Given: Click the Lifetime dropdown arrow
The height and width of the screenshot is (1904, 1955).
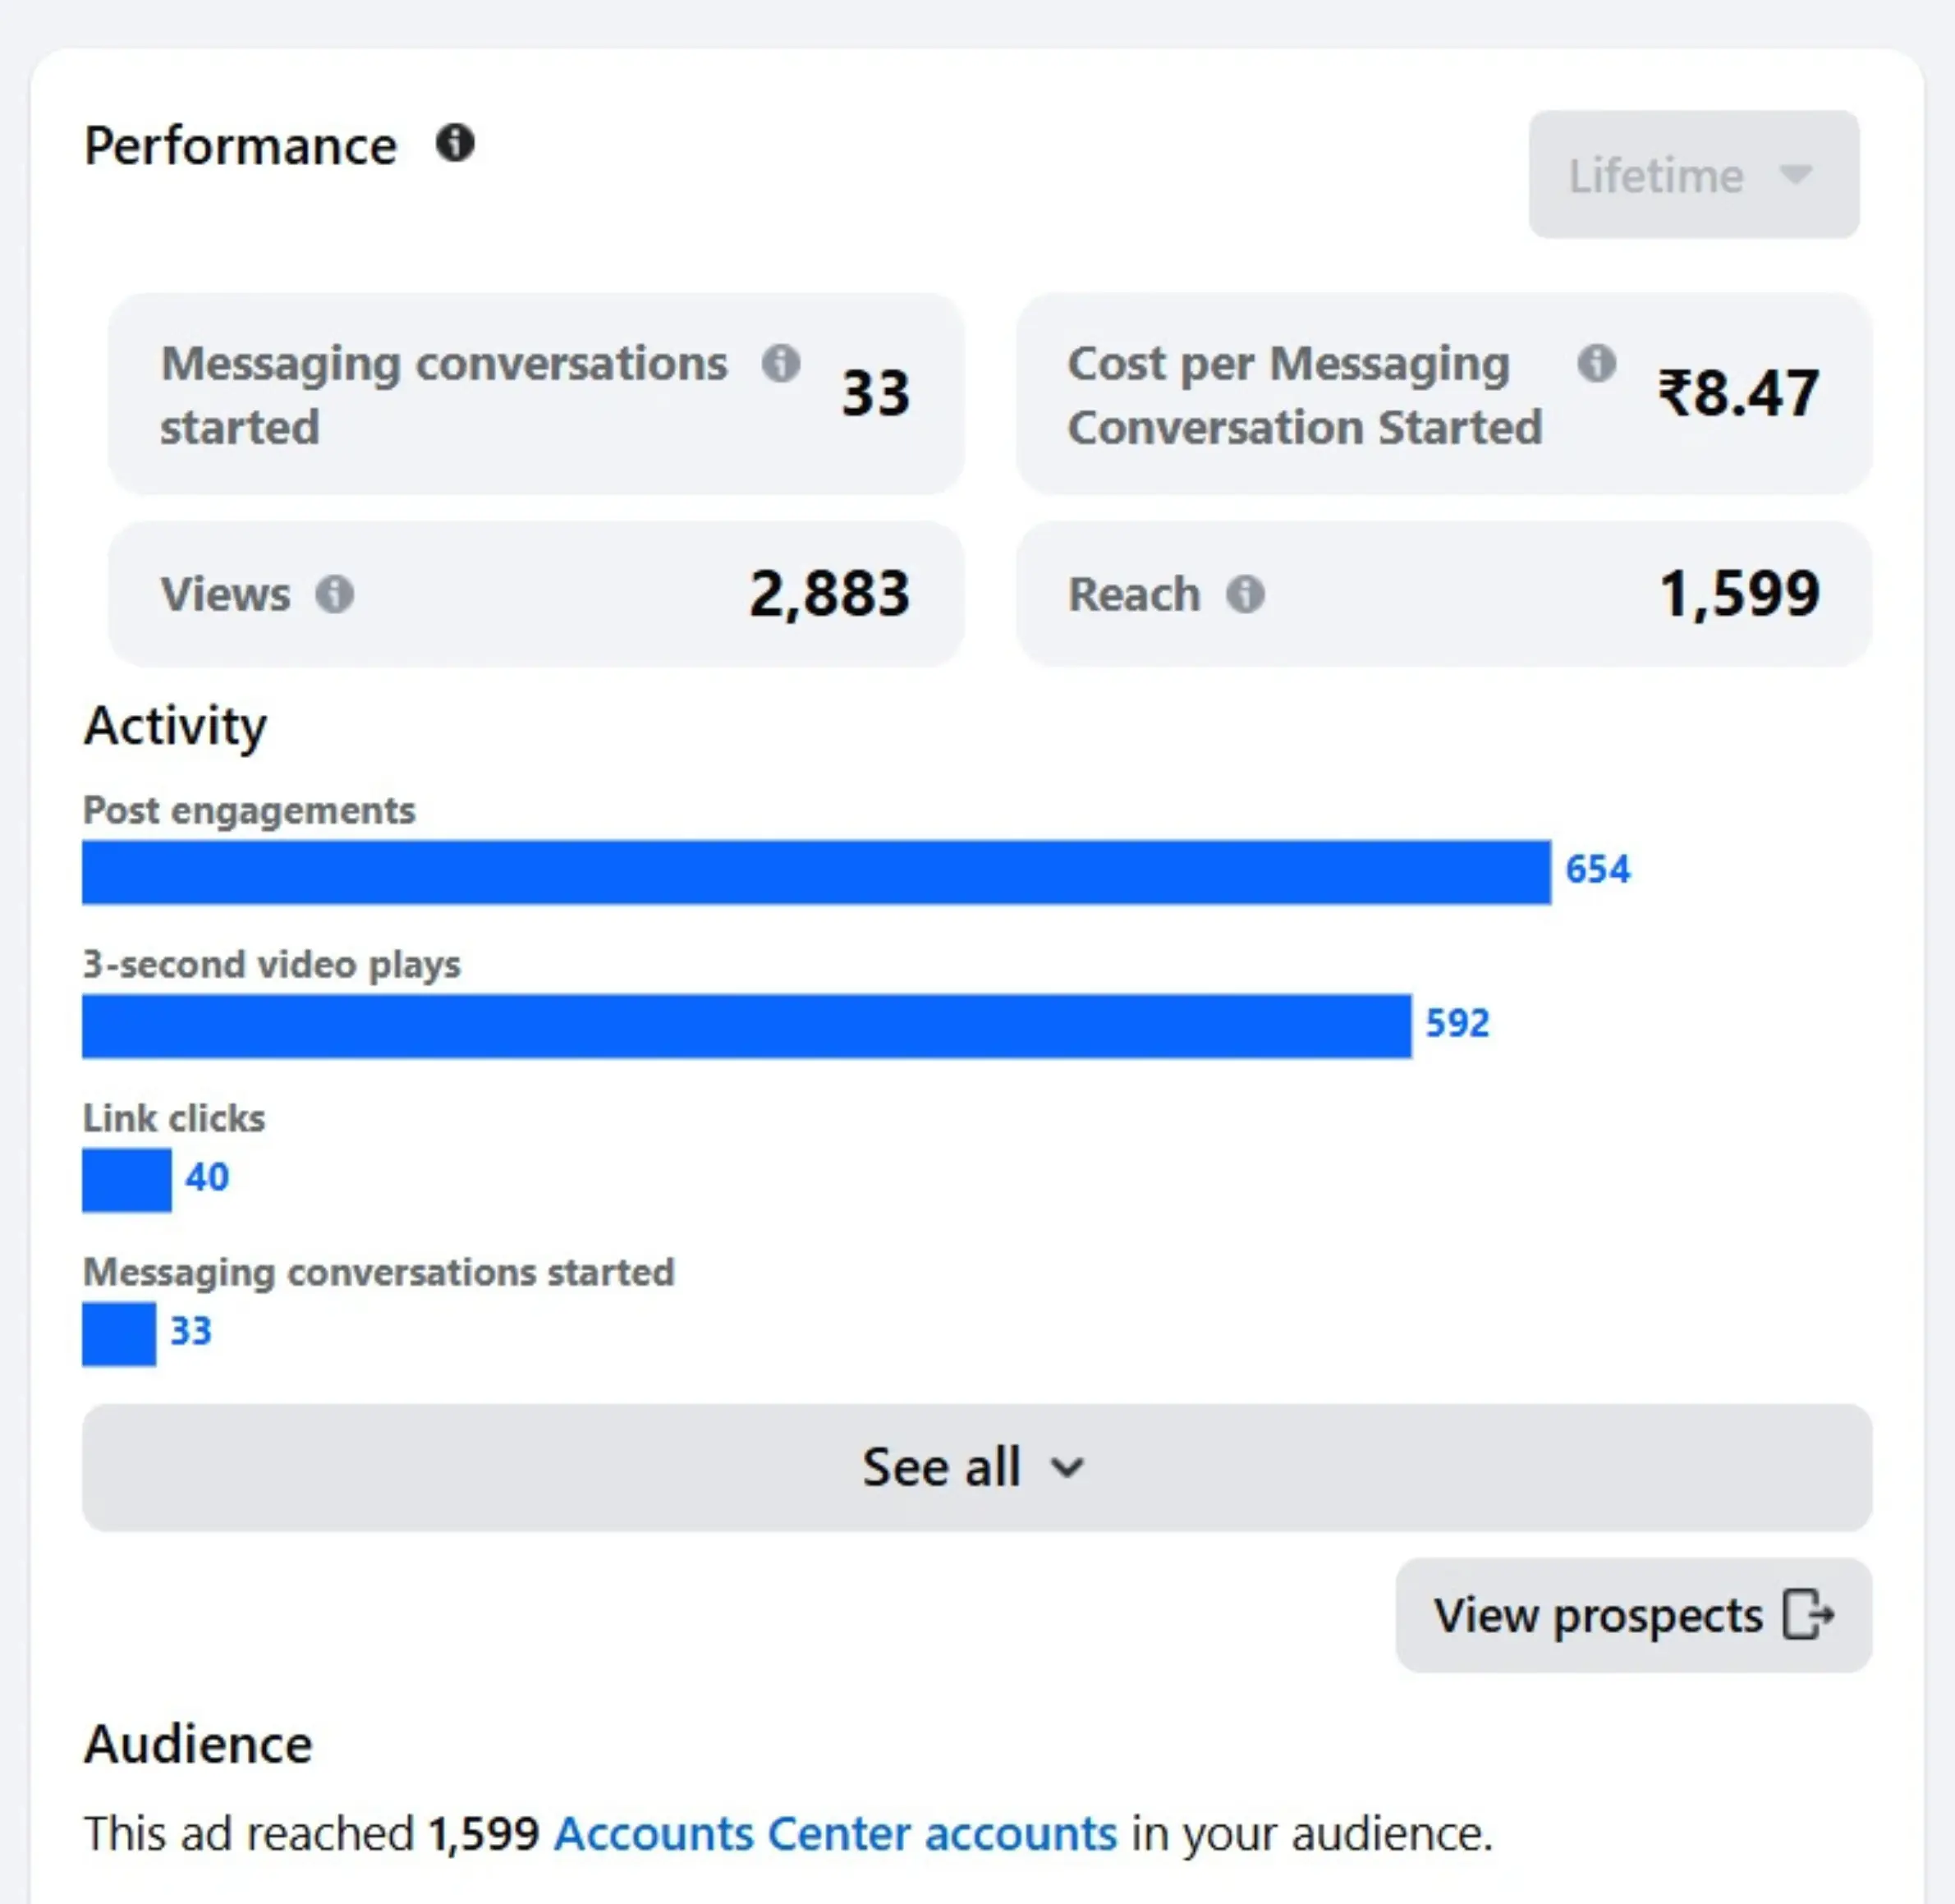Looking at the screenshot, I should [x=1796, y=175].
